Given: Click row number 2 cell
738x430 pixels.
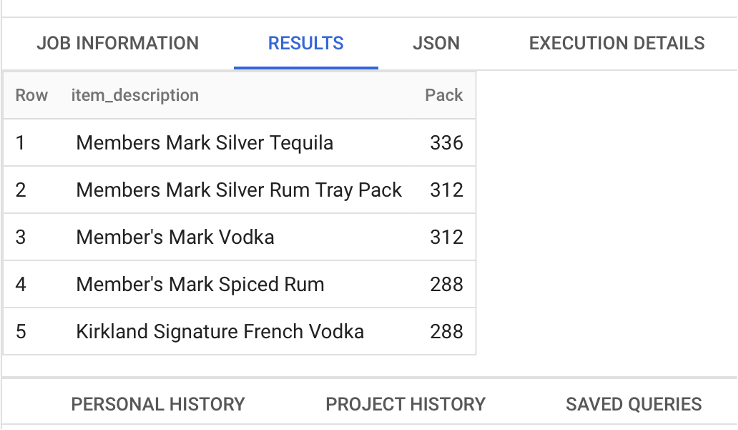Looking at the screenshot, I should coord(21,190).
